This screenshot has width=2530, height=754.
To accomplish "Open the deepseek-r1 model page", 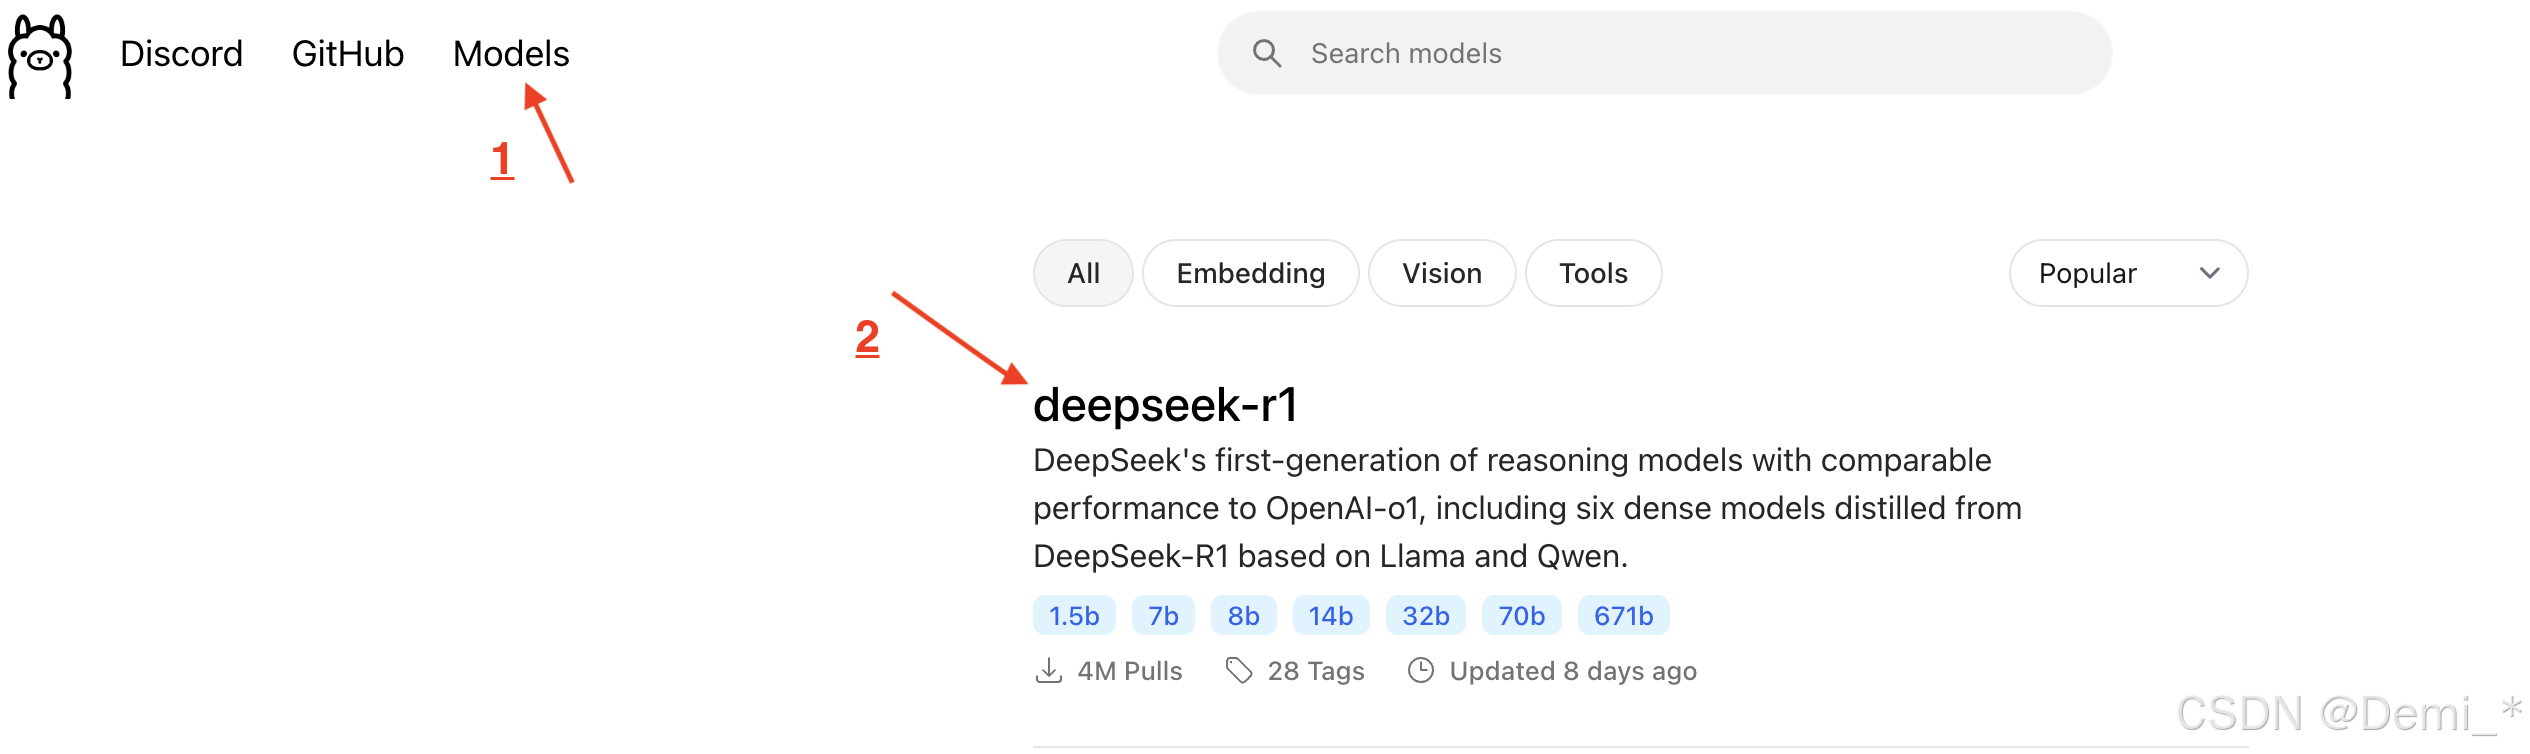I will pos(1165,405).
